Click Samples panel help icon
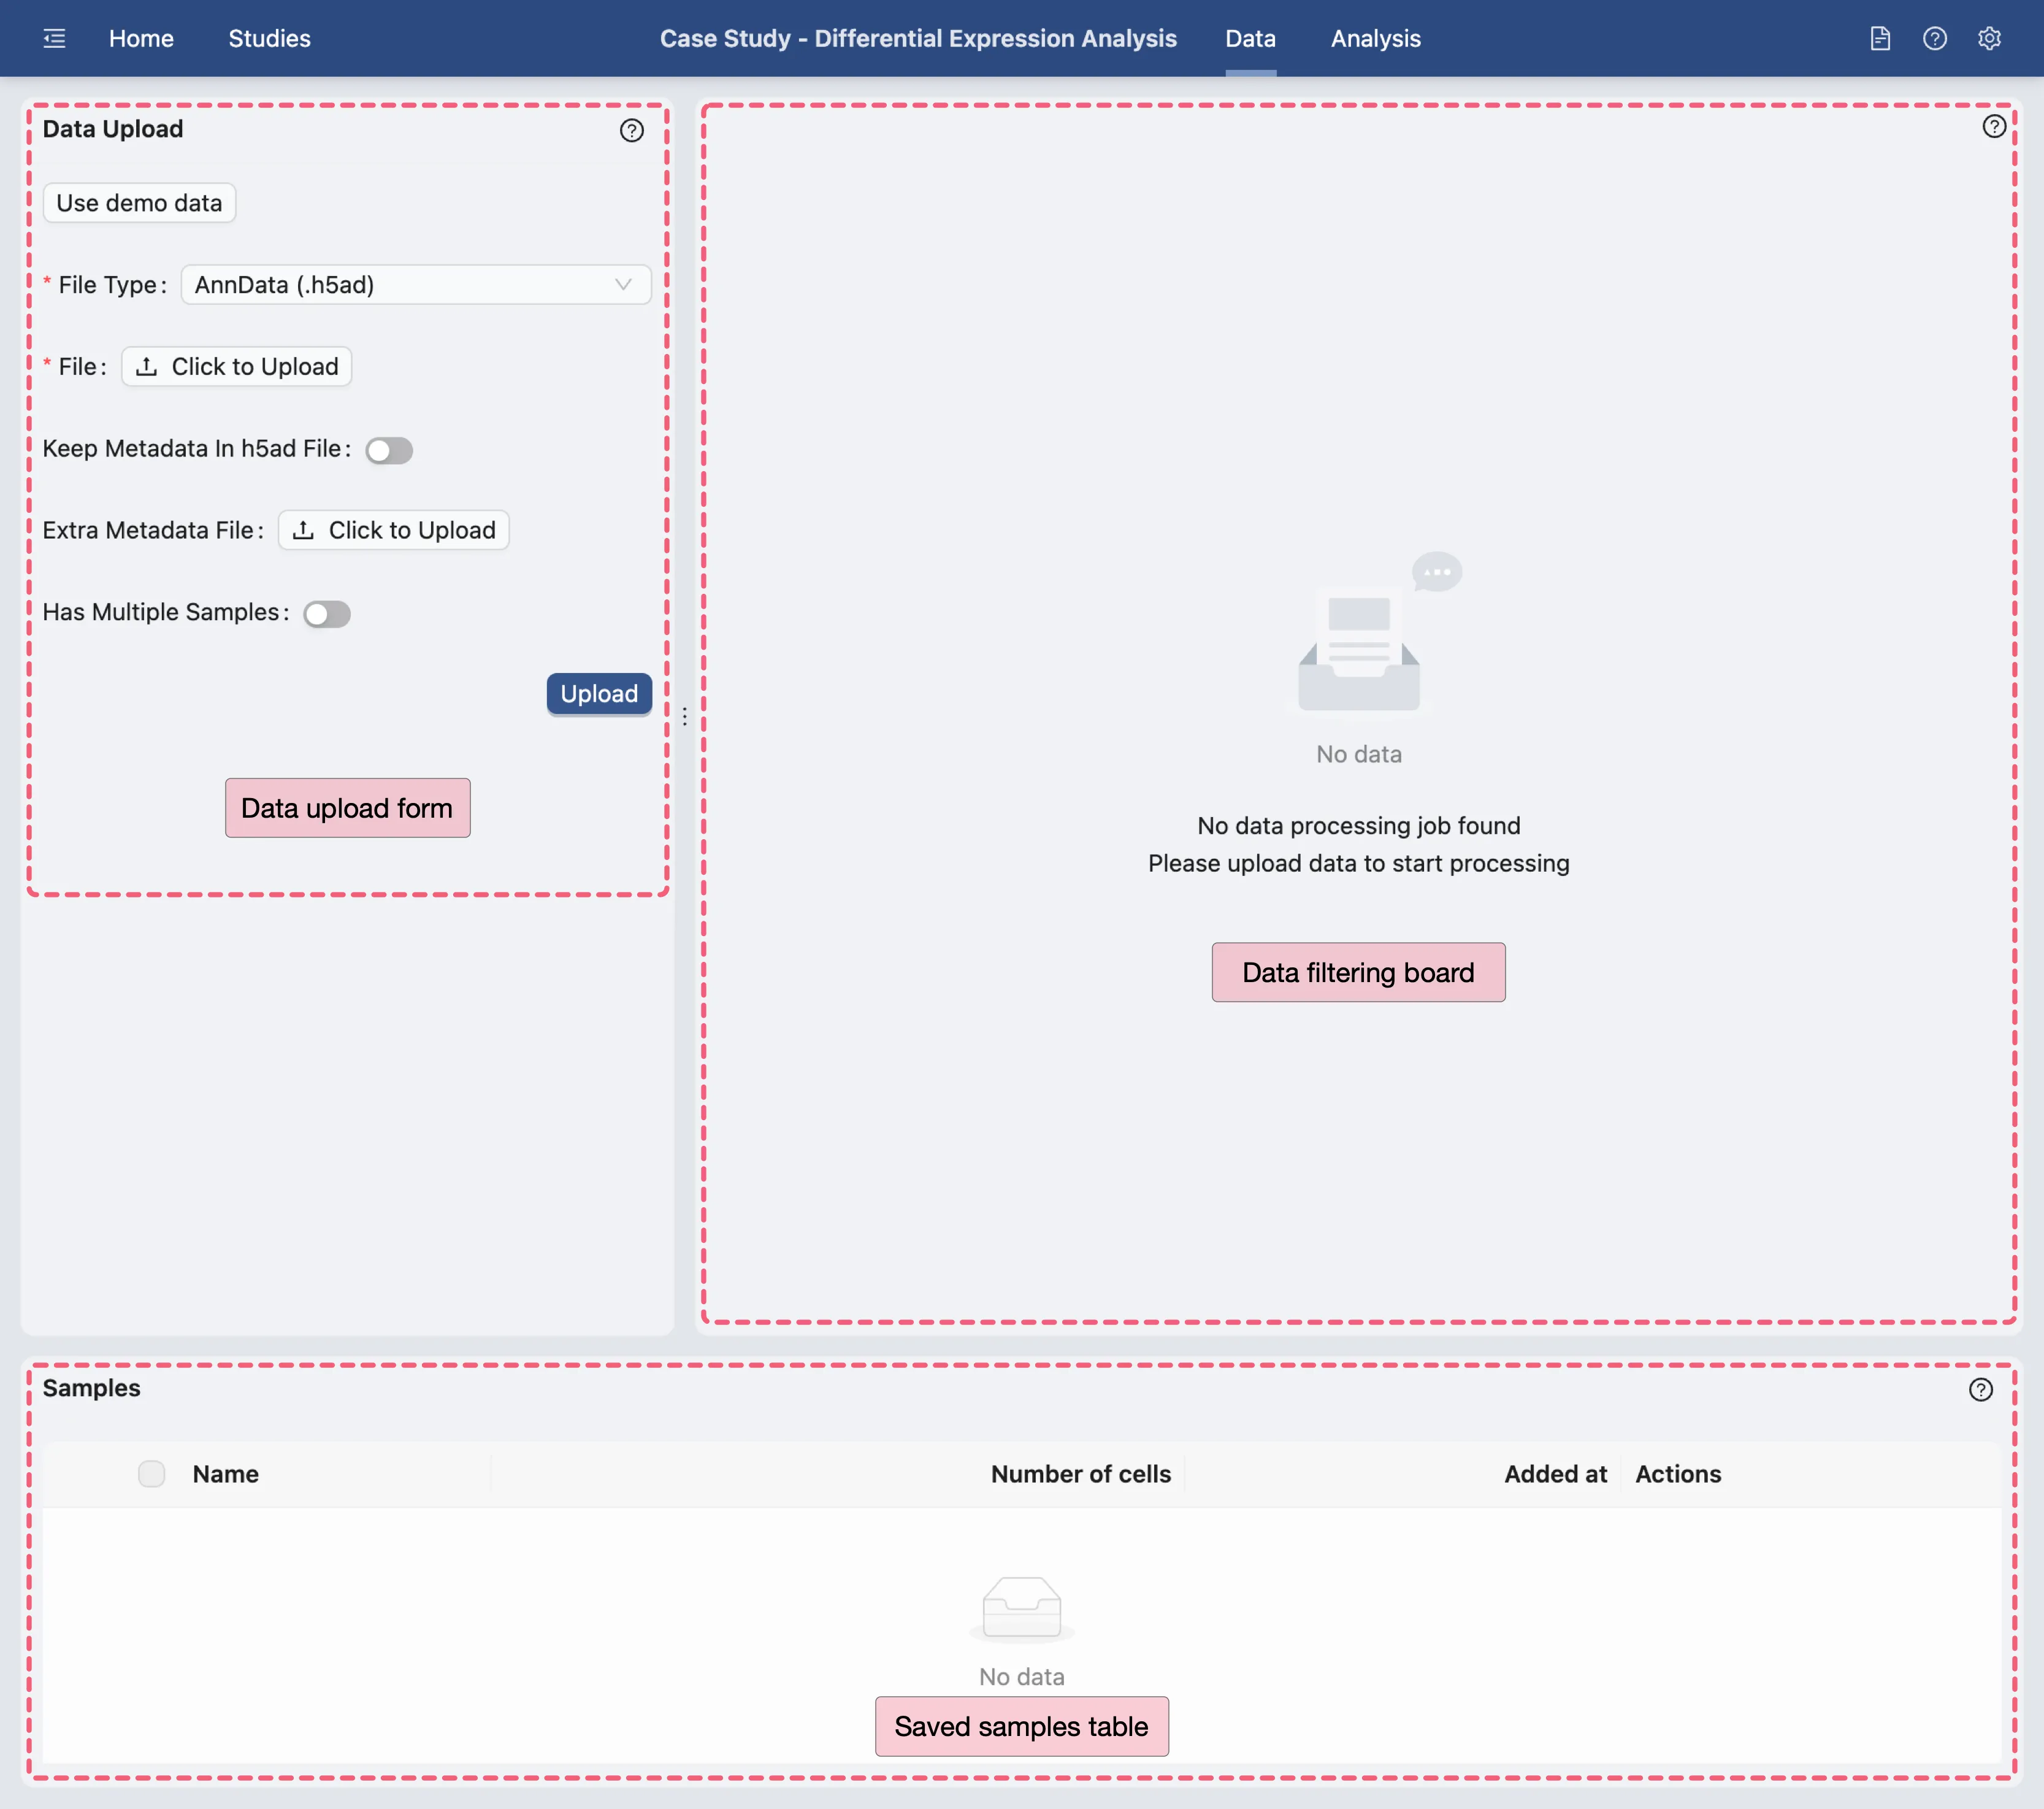Viewport: 2044px width, 1809px height. click(1980, 1389)
